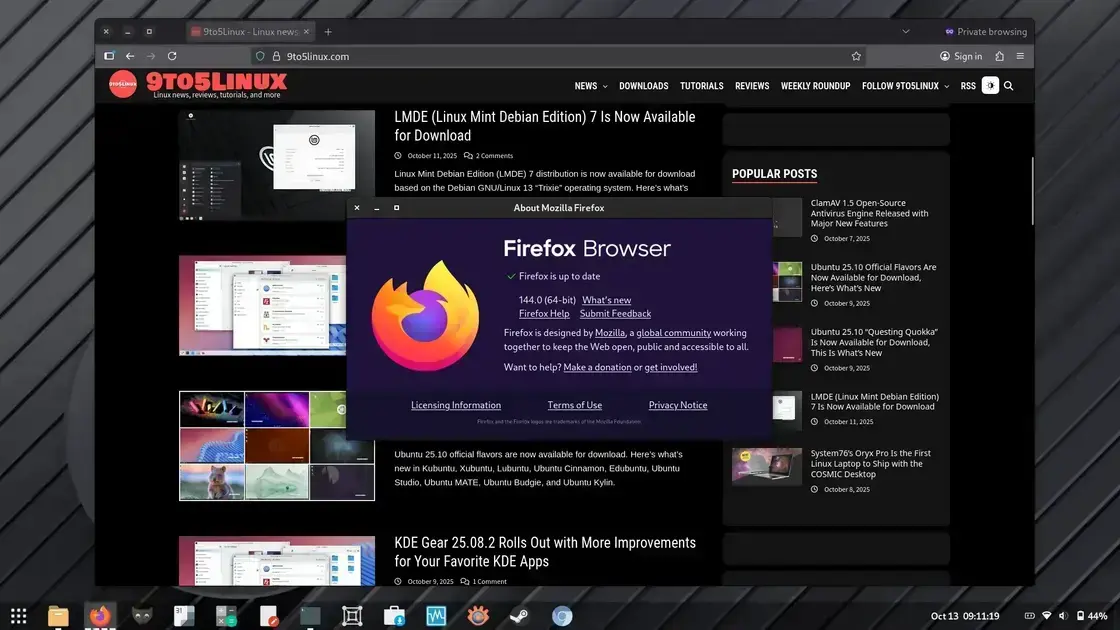Open the applications grid in the taskbar
This screenshot has height=630, width=1120.
[19, 616]
